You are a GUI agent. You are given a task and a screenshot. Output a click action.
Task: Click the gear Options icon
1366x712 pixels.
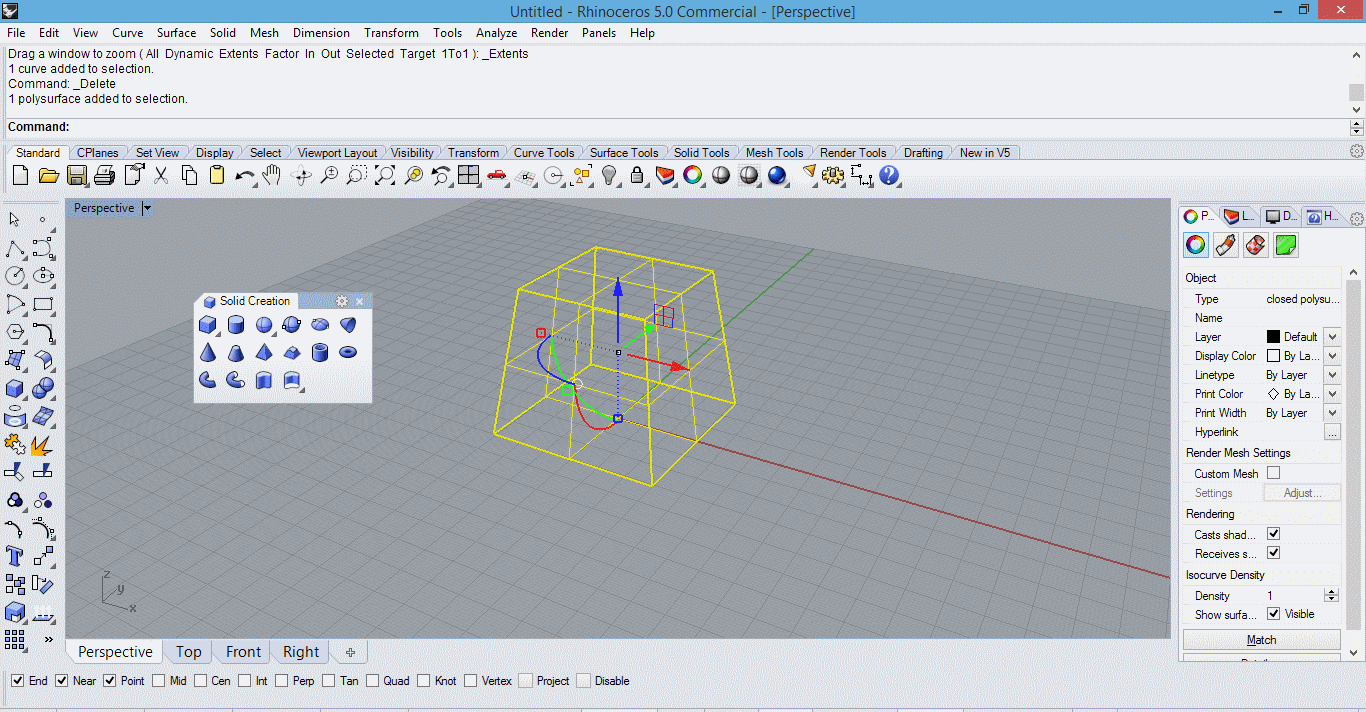pos(833,176)
